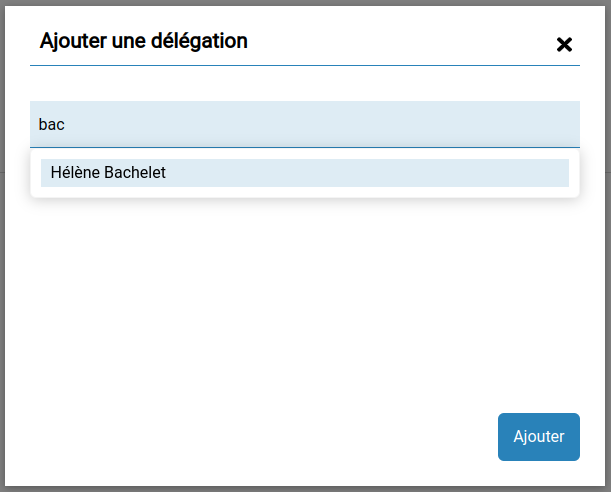611x492 pixels.
Task: Click the Ajouter submit button
Action: point(538,437)
